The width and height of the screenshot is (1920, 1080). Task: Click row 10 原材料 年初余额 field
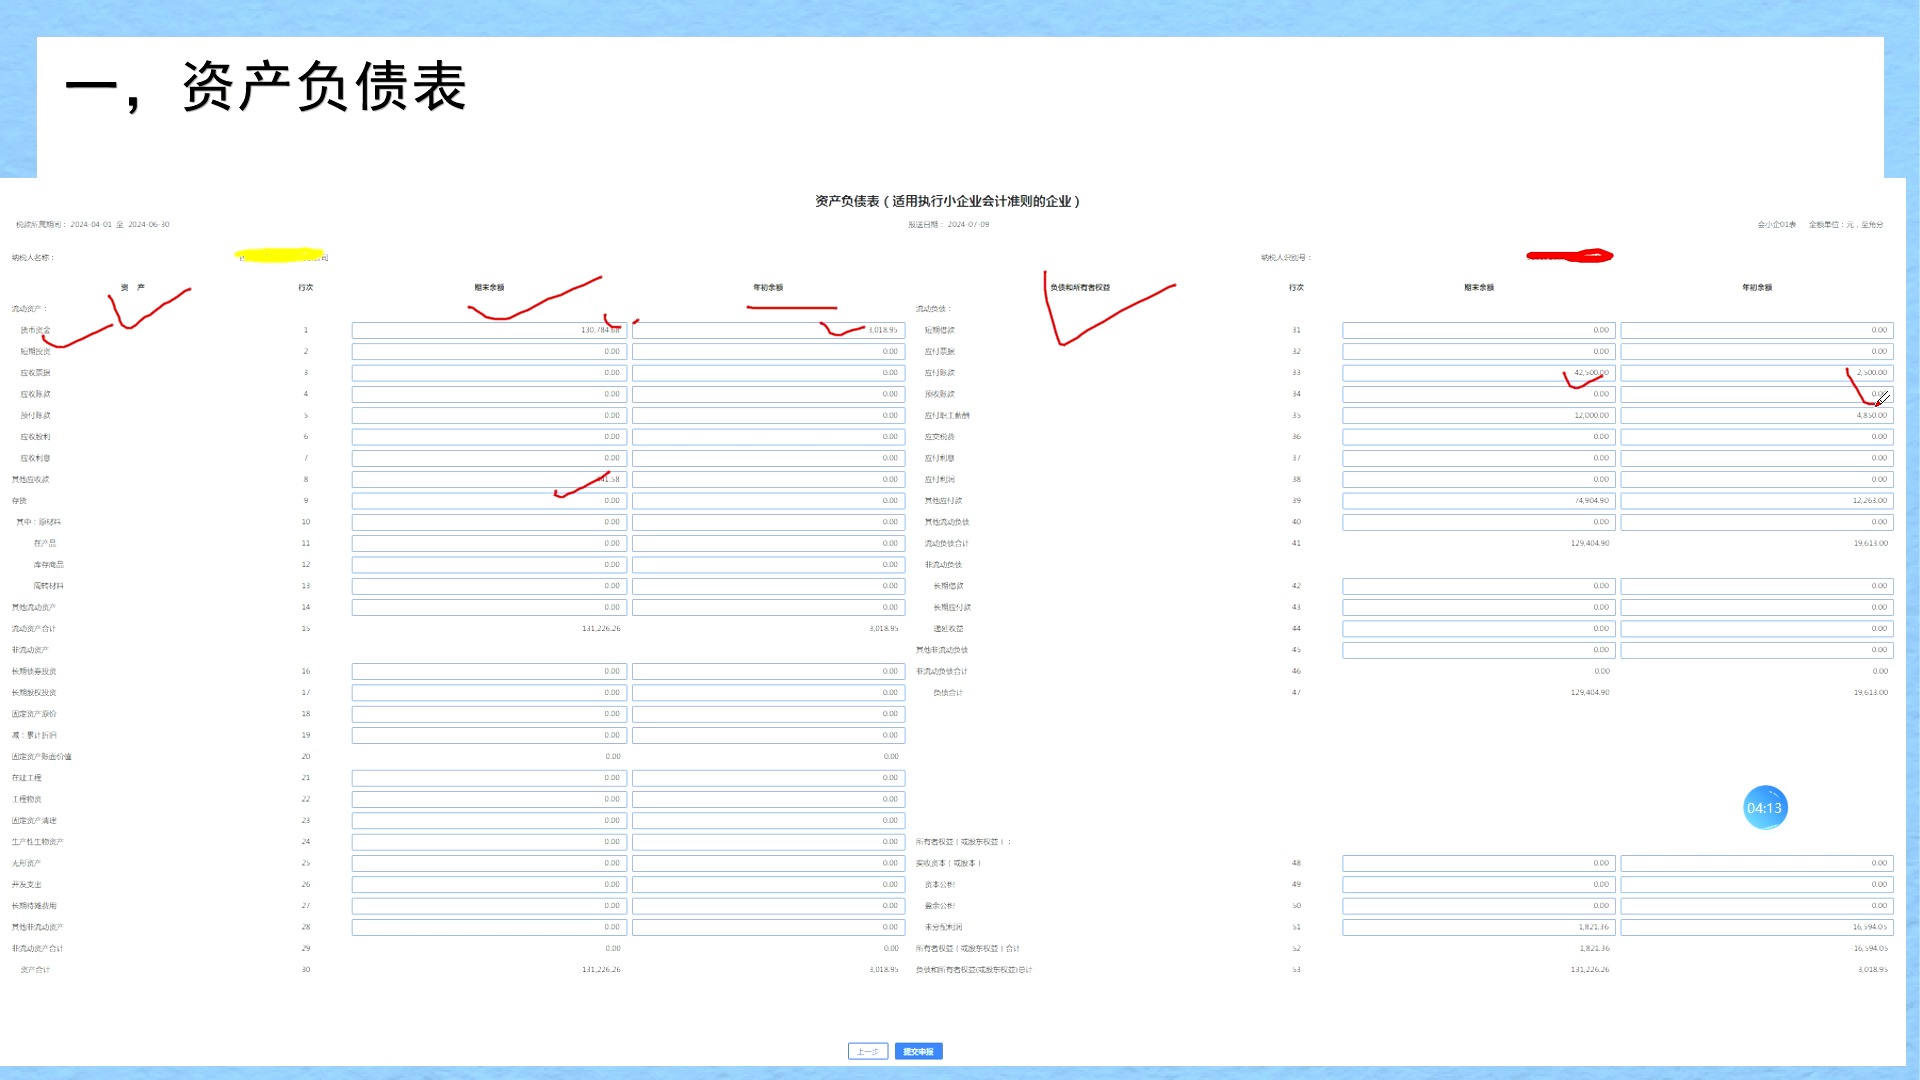[x=768, y=522]
